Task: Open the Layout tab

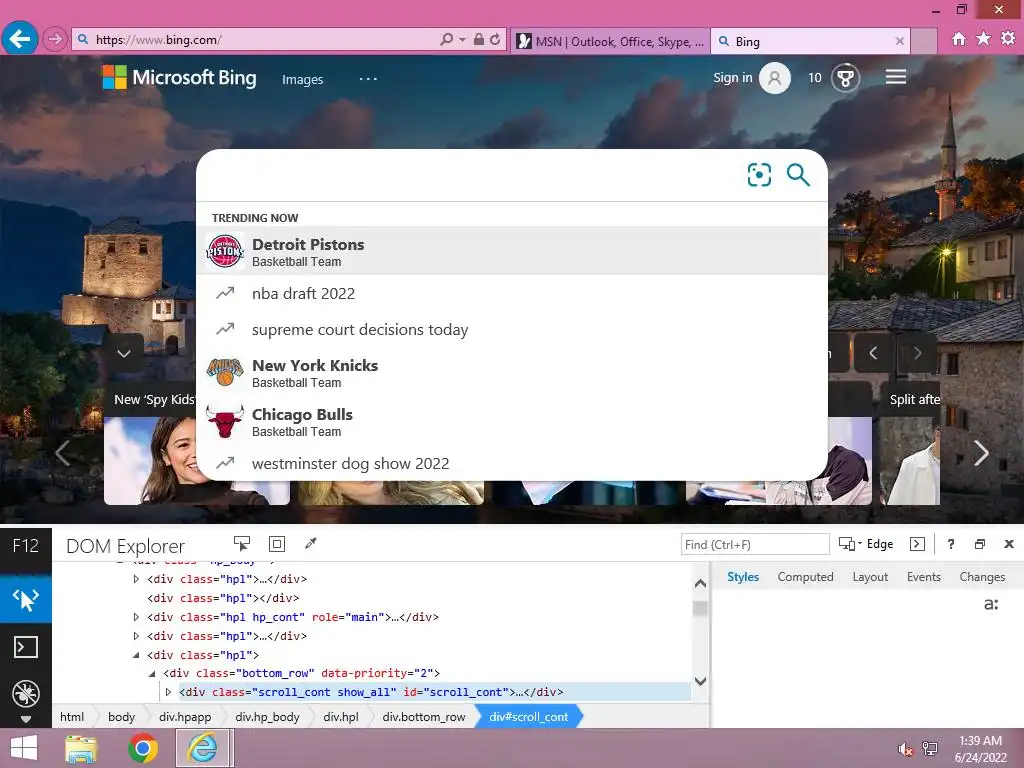Action: tap(870, 577)
